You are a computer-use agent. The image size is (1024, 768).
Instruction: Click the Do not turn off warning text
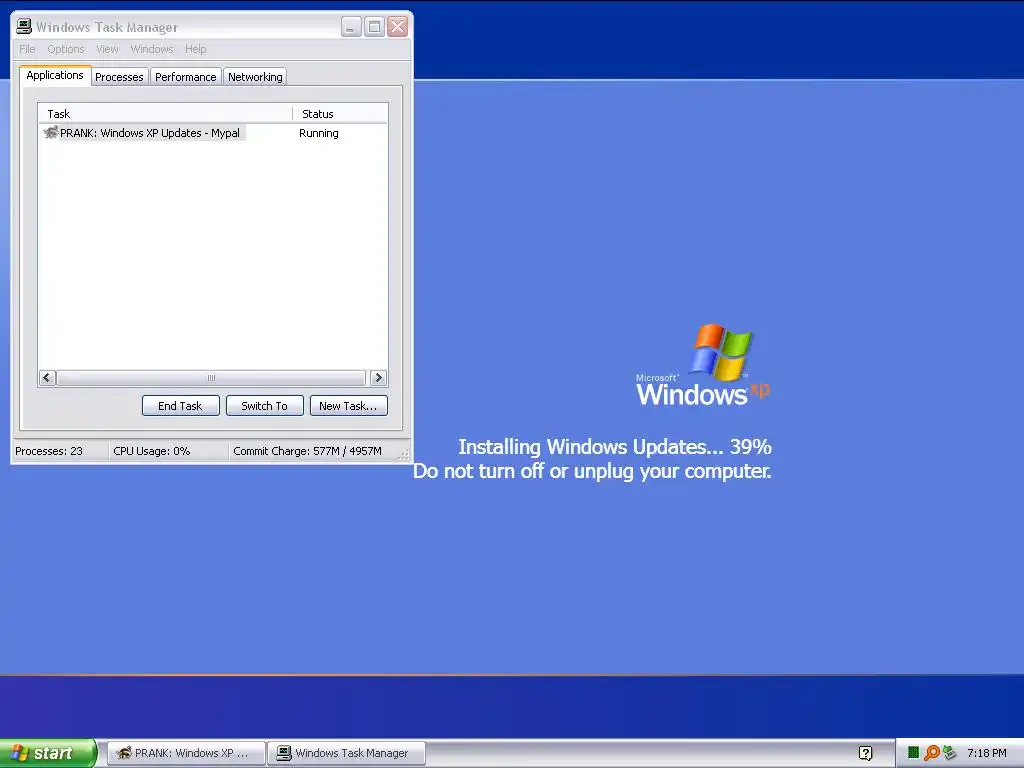coord(592,471)
